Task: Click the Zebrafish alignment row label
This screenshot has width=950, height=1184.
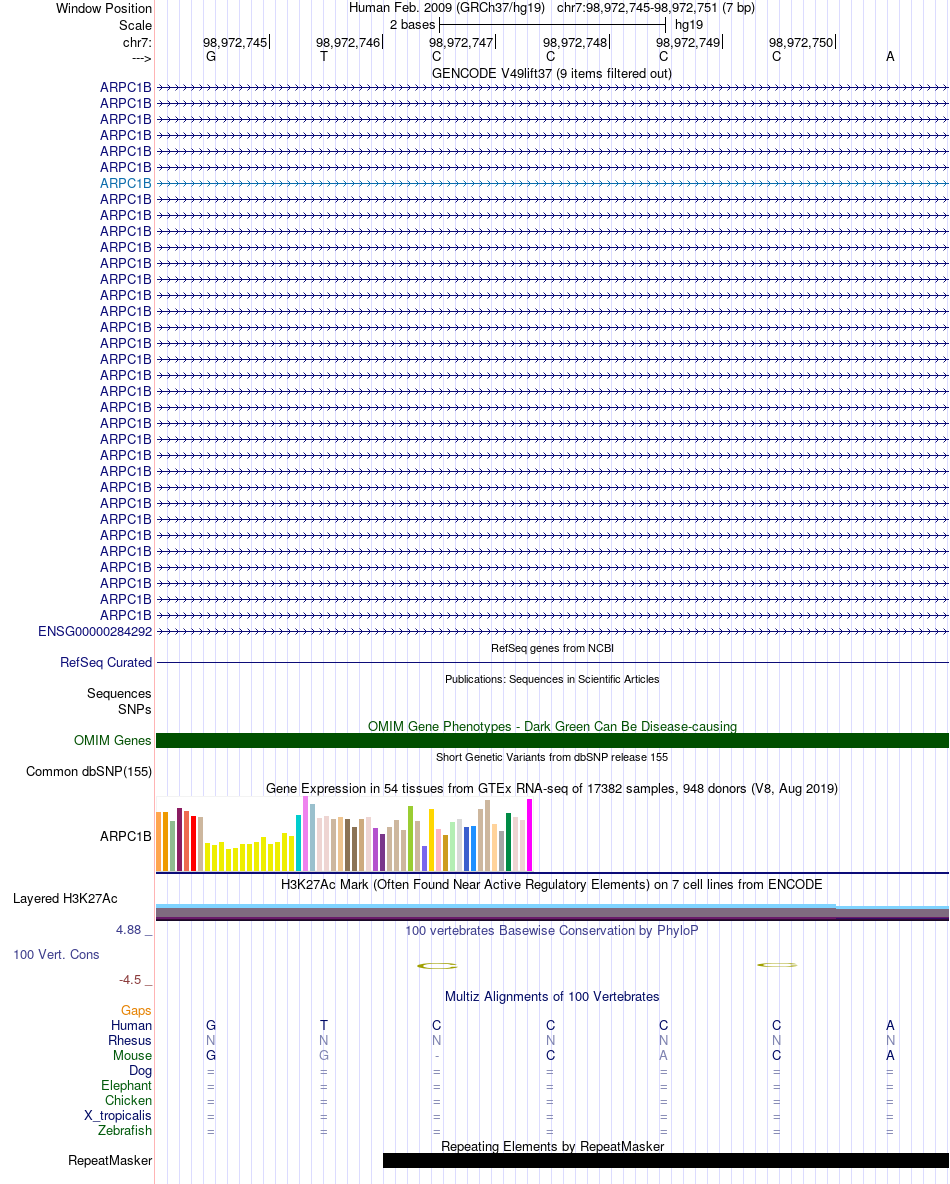Action: pos(125,1130)
